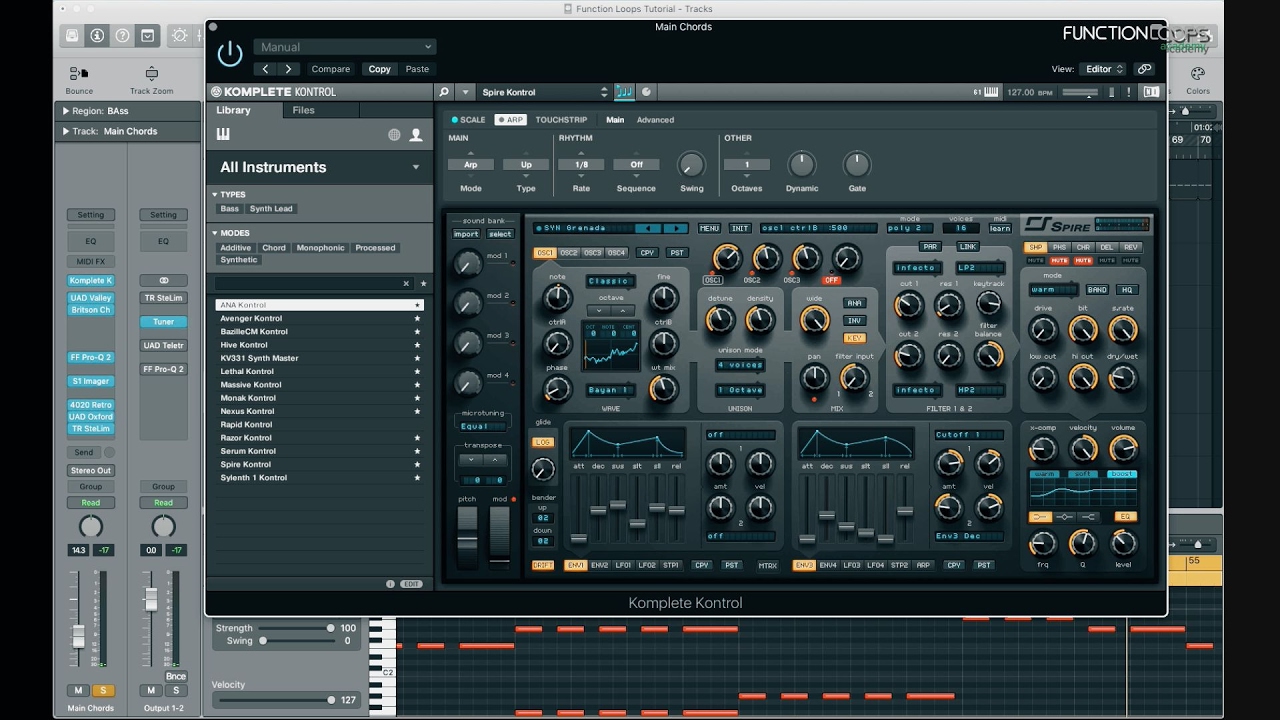The height and width of the screenshot is (720, 1280).
Task: Switch to the Files tab
Action: (303, 110)
